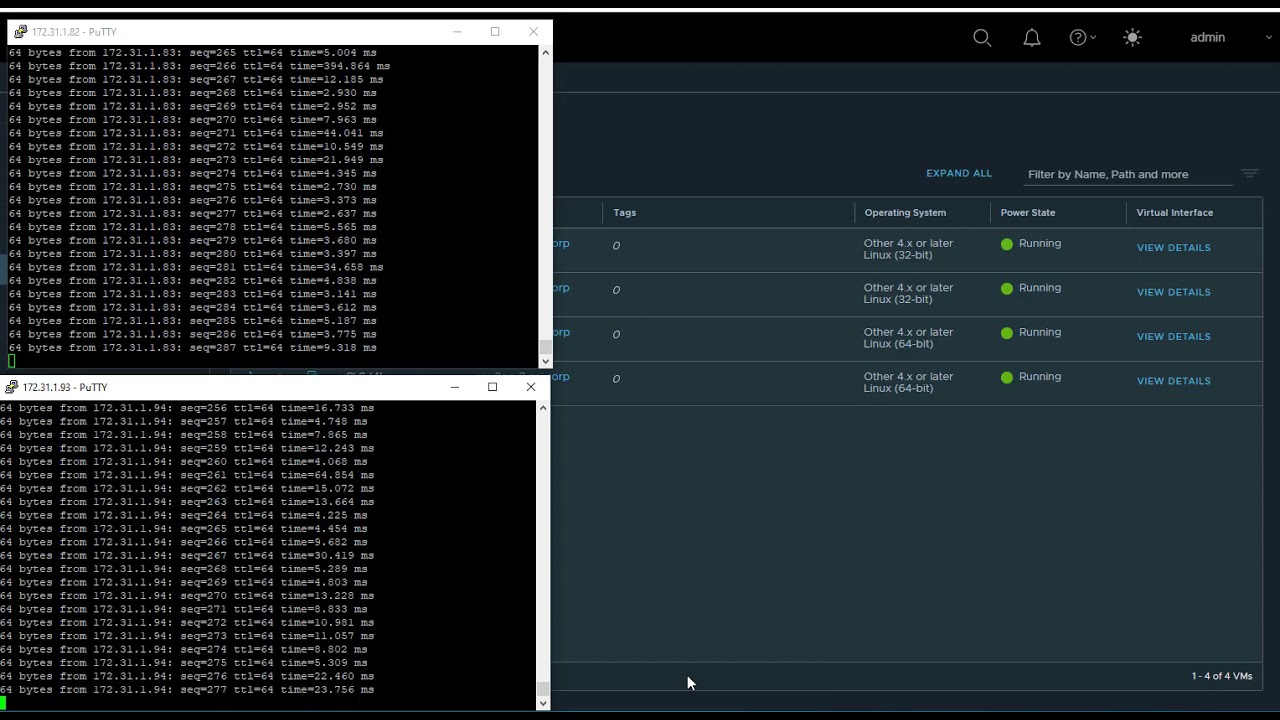Open VIEW DETAILS for first 64-bit VM
The image size is (1280, 720).
pos(1174,337)
